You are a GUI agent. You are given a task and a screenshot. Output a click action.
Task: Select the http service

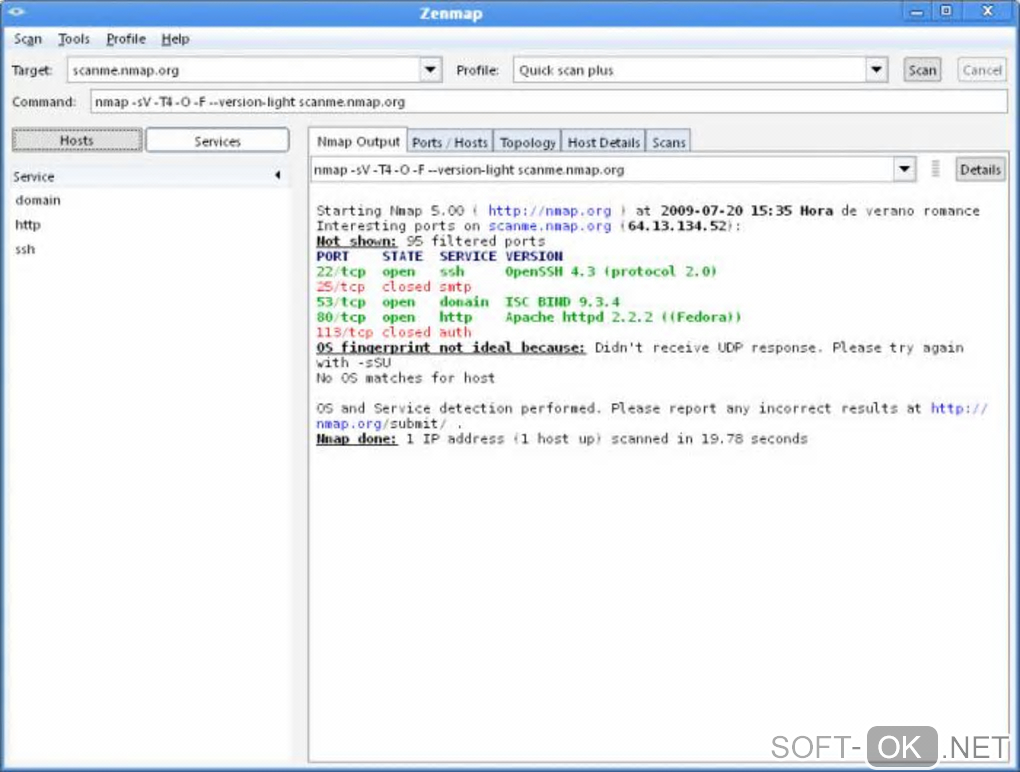point(28,225)
